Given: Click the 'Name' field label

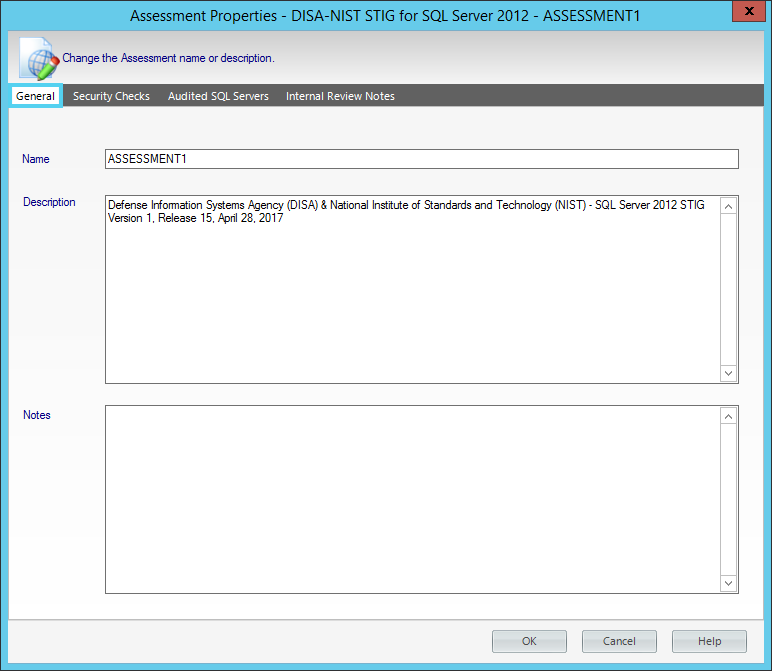Looking at the screenshot, I should [x=35, y=159].
